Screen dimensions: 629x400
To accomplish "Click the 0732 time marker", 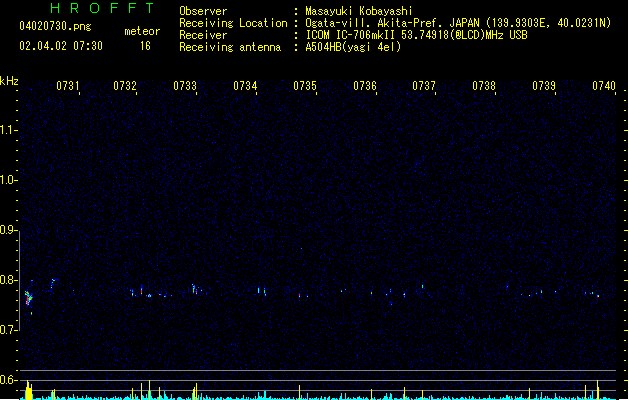I will coord(125,86).
